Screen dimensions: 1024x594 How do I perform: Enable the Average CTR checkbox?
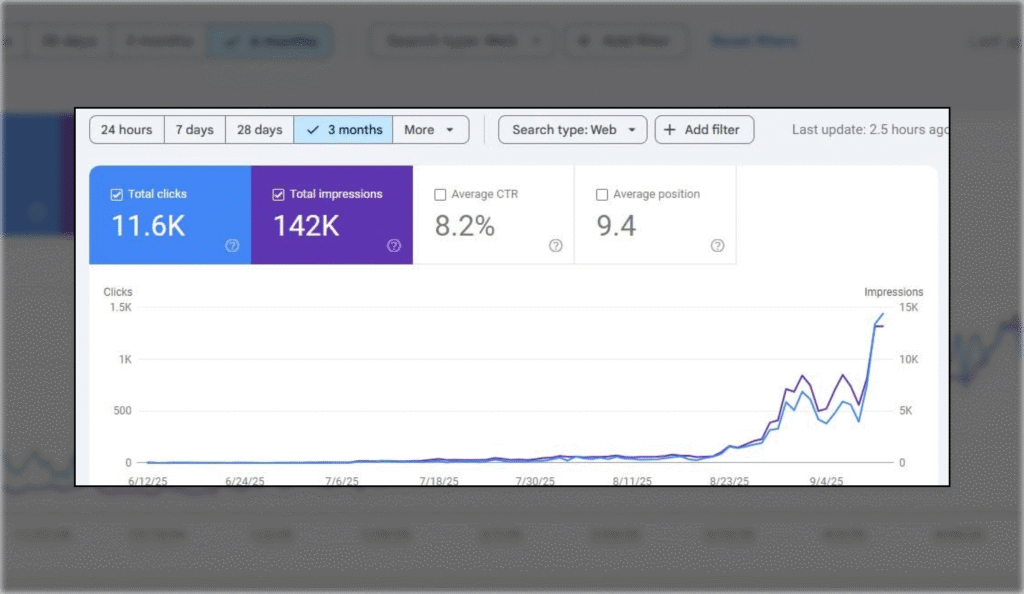(440, 194)
